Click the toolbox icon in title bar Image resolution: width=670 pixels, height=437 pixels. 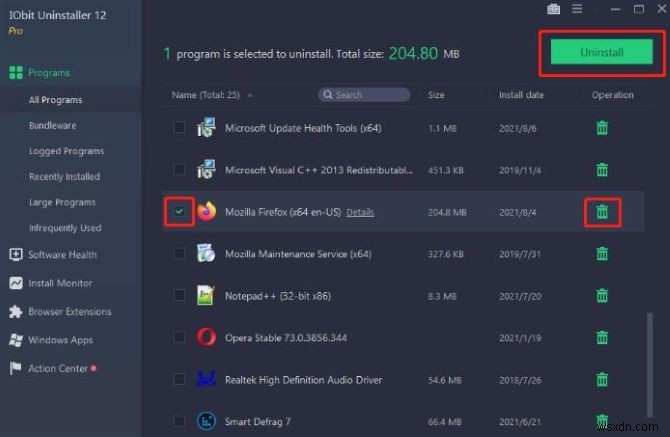click(x=553, y=9)
